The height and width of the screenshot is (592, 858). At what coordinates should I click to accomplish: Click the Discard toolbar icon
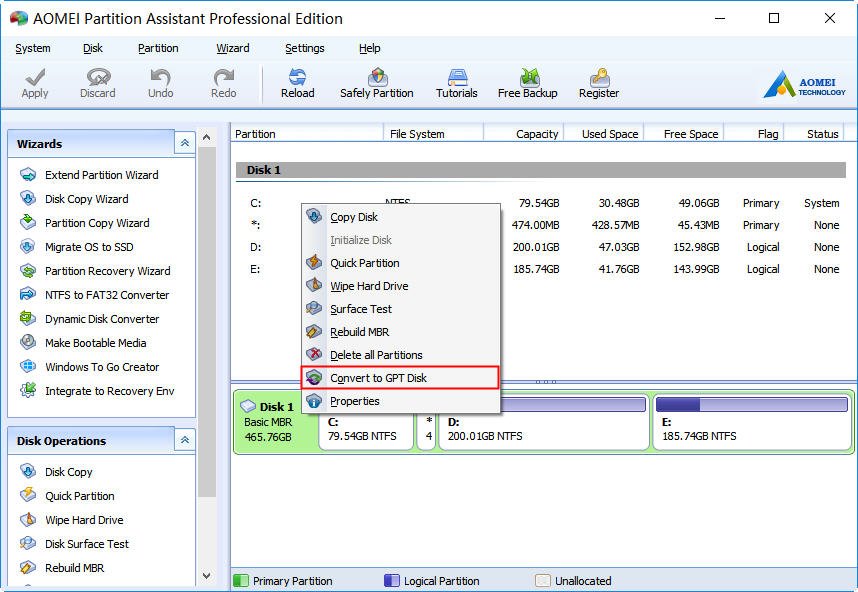click(x=98, y=77)
